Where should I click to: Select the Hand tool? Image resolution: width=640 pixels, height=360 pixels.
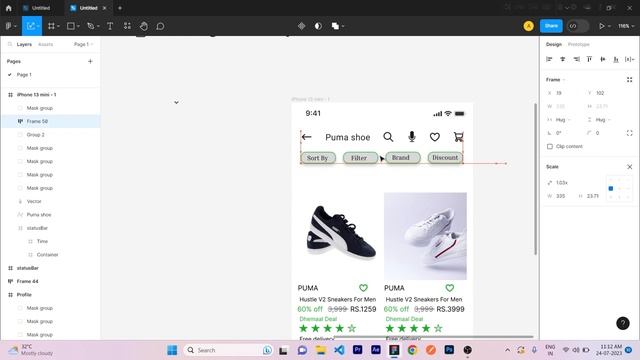pos(144,26)
